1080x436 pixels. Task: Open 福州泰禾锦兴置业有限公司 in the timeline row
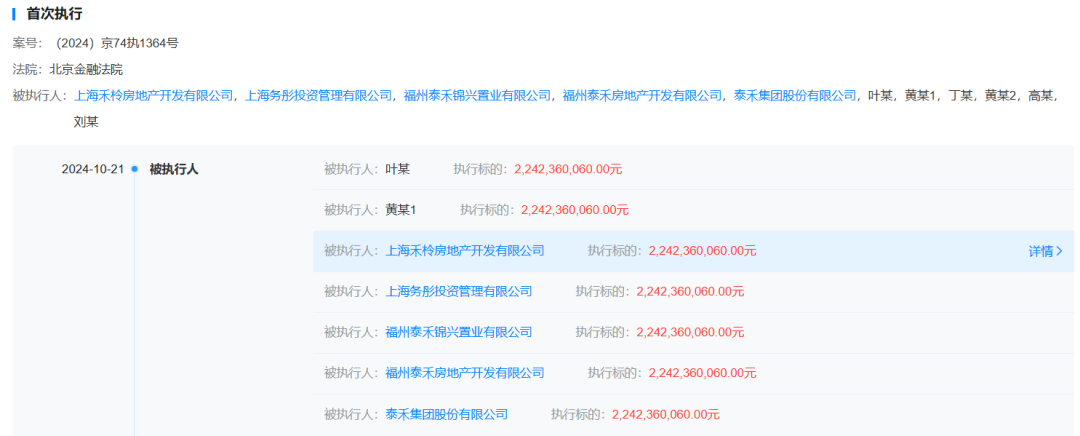pyautogui.click(x=459, y=332)
